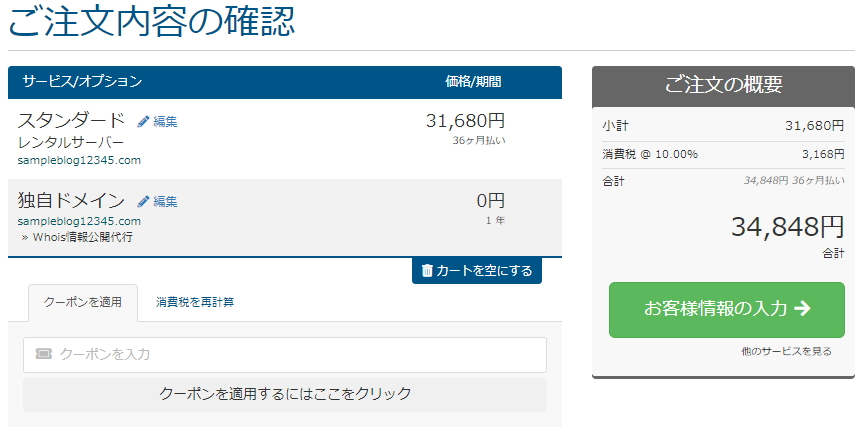Focus the クーポンを入力 text field
Image resolution: width=862 pixels, height=434 pixels.
285,355
